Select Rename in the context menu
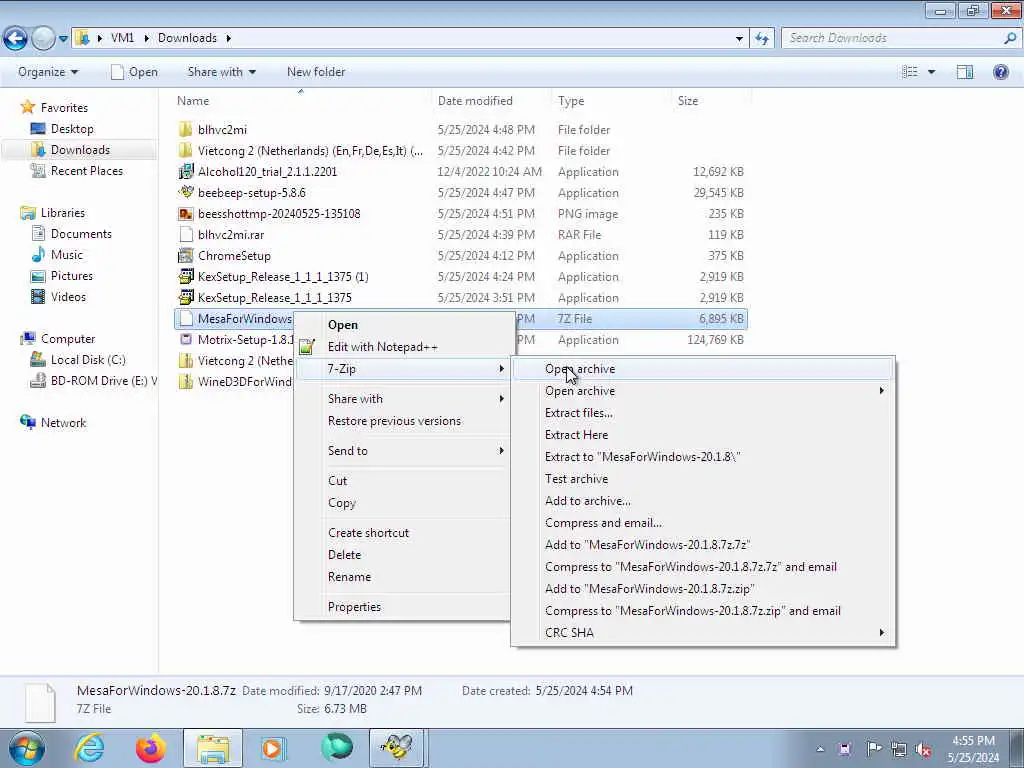This screenshot has height=768, width=1024. click(349, 577)
